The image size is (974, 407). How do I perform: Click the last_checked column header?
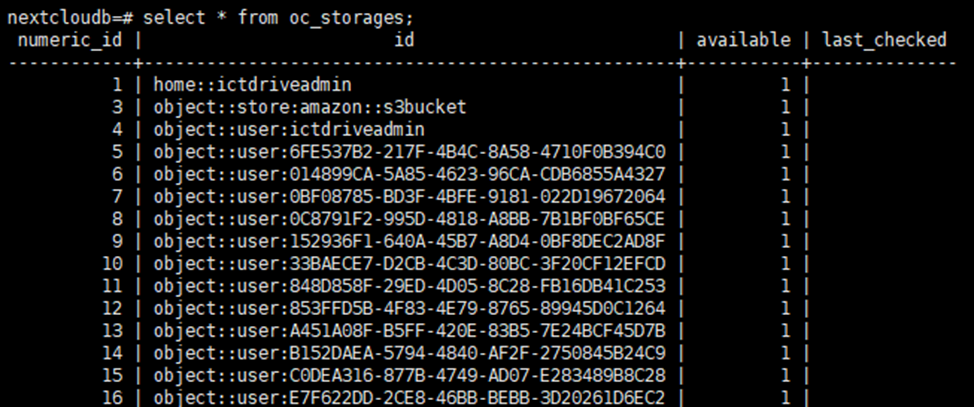pos(883,40)
